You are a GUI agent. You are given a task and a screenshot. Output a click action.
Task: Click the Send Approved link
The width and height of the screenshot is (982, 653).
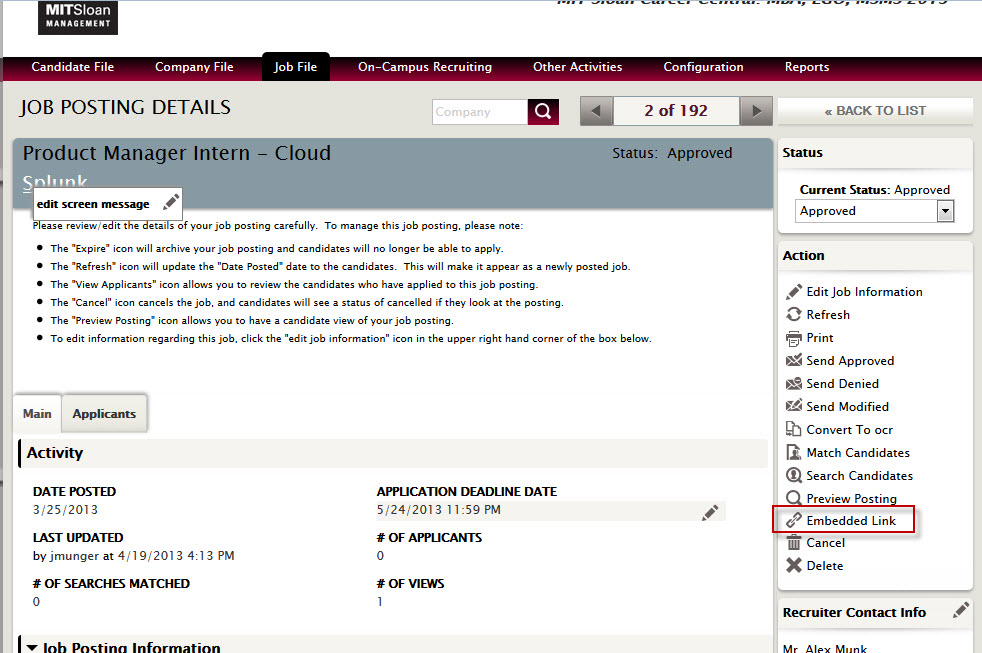(x=850, y=361)
